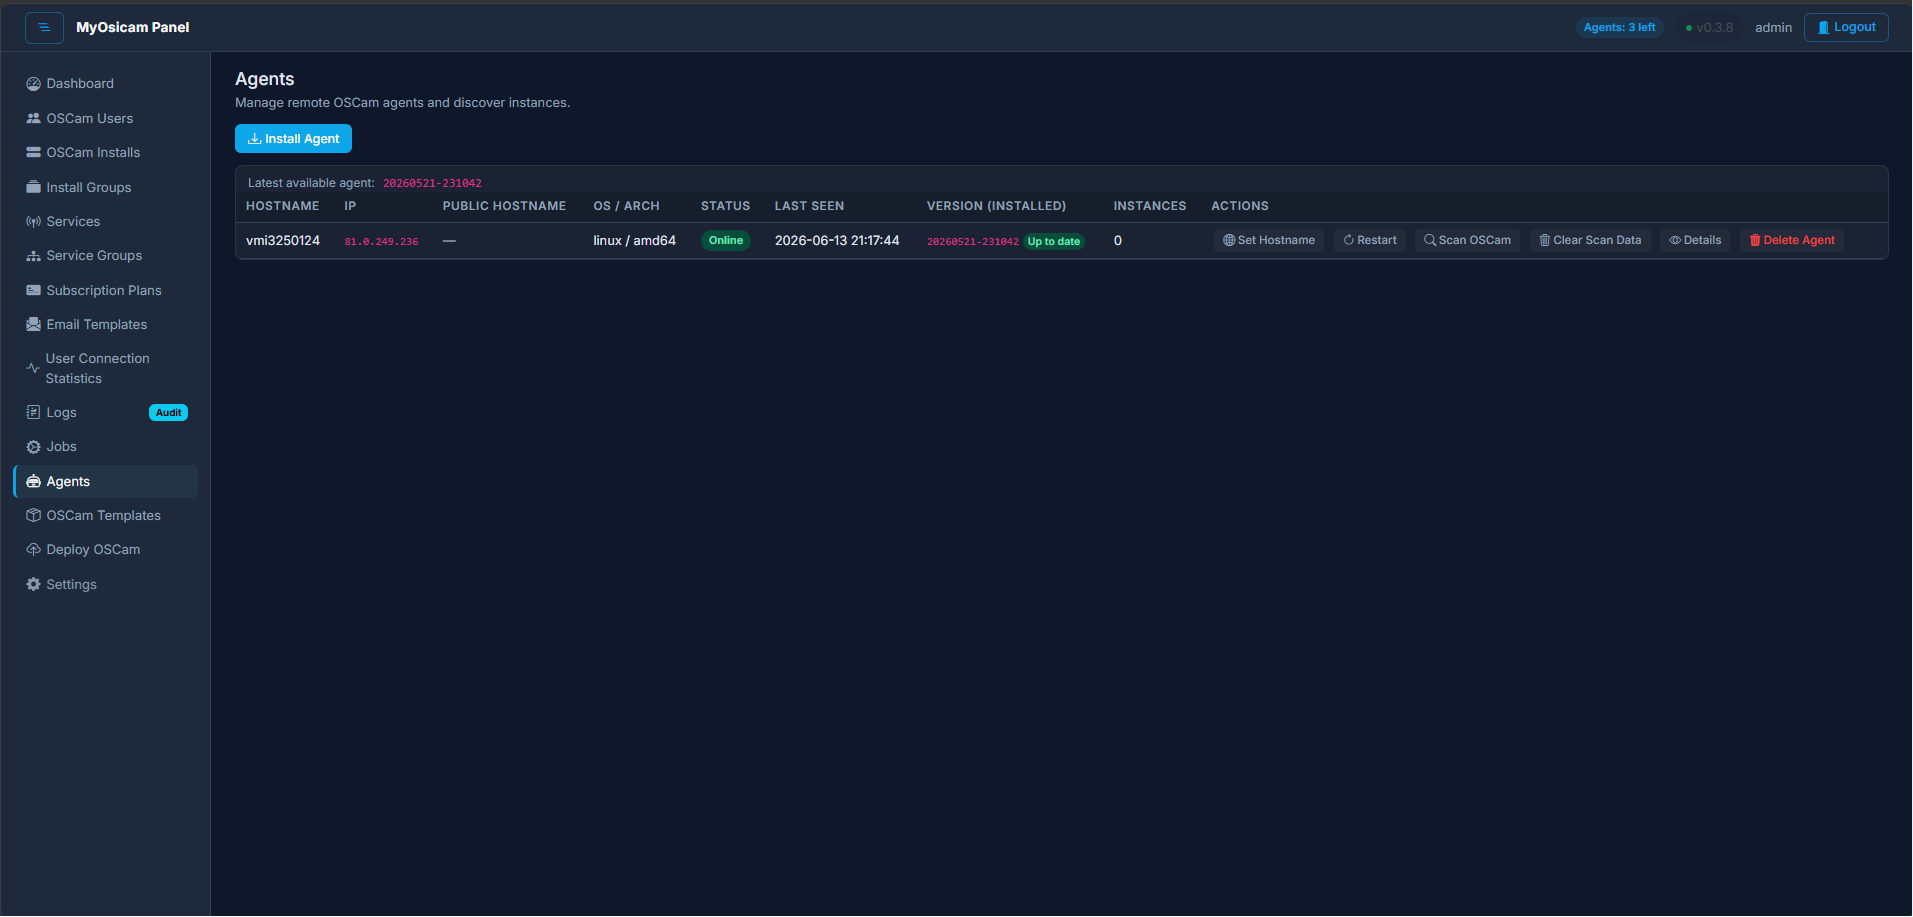Click the Jobs gear icon

click(x=33, y=447)
